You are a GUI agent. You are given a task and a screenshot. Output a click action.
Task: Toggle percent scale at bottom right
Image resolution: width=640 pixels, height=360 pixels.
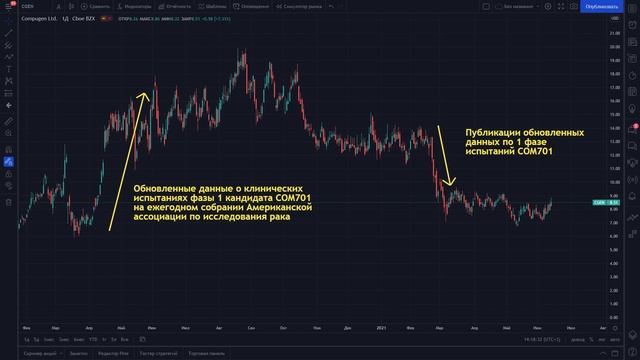coord(591,340)
